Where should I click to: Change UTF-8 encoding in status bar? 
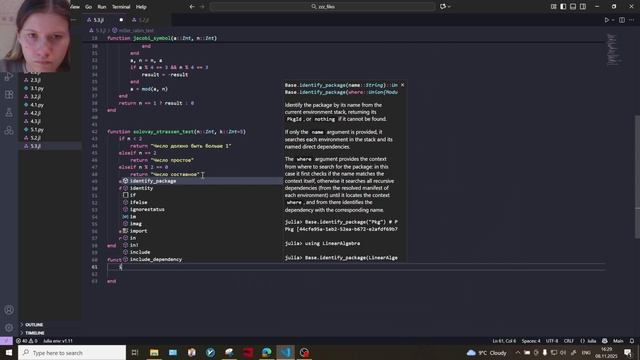552,341
